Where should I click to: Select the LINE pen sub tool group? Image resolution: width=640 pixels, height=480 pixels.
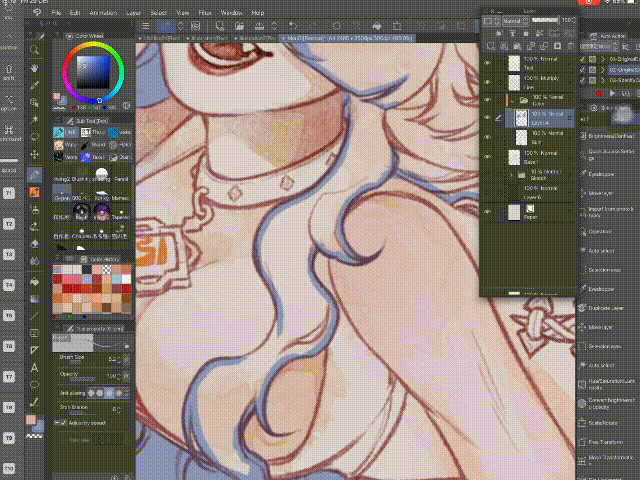pyautogui.click(x=65, y=132)
